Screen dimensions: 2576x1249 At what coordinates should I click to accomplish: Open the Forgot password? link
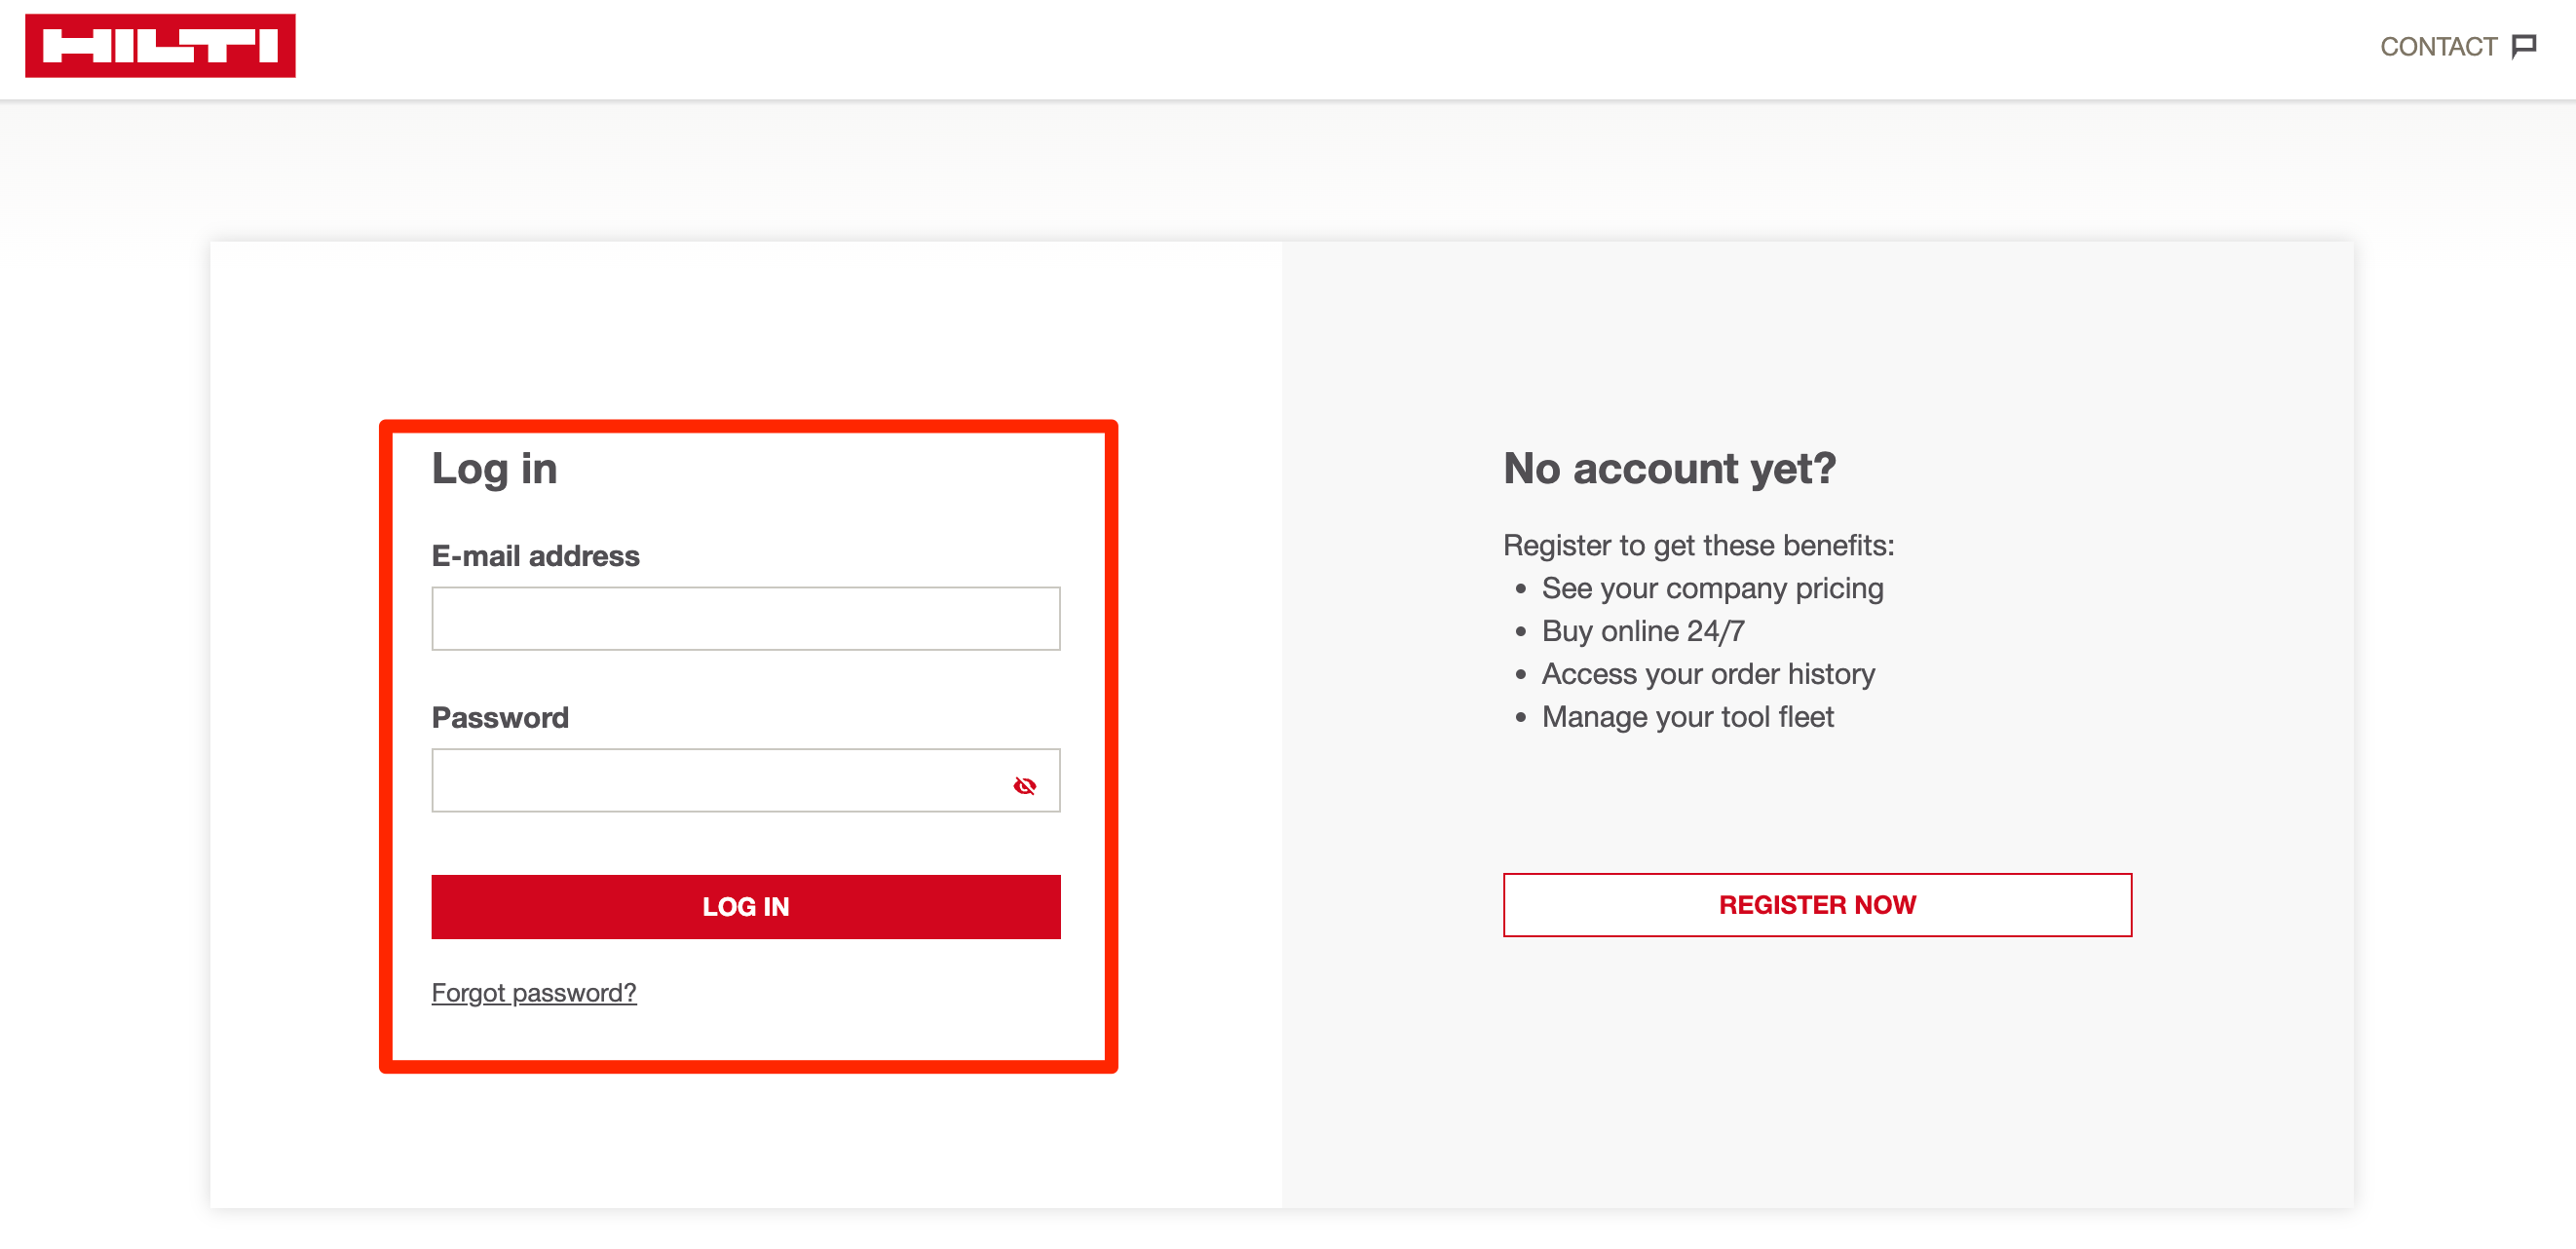pyautogui.click(x=534, y=993)
